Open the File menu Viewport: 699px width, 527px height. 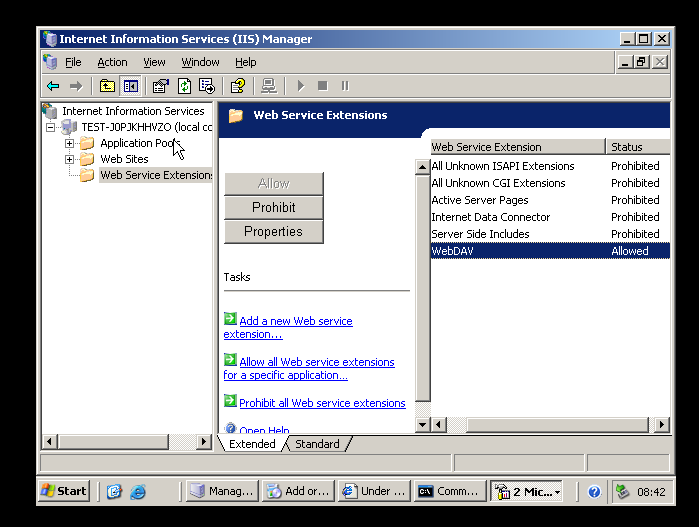coord(73,62)
